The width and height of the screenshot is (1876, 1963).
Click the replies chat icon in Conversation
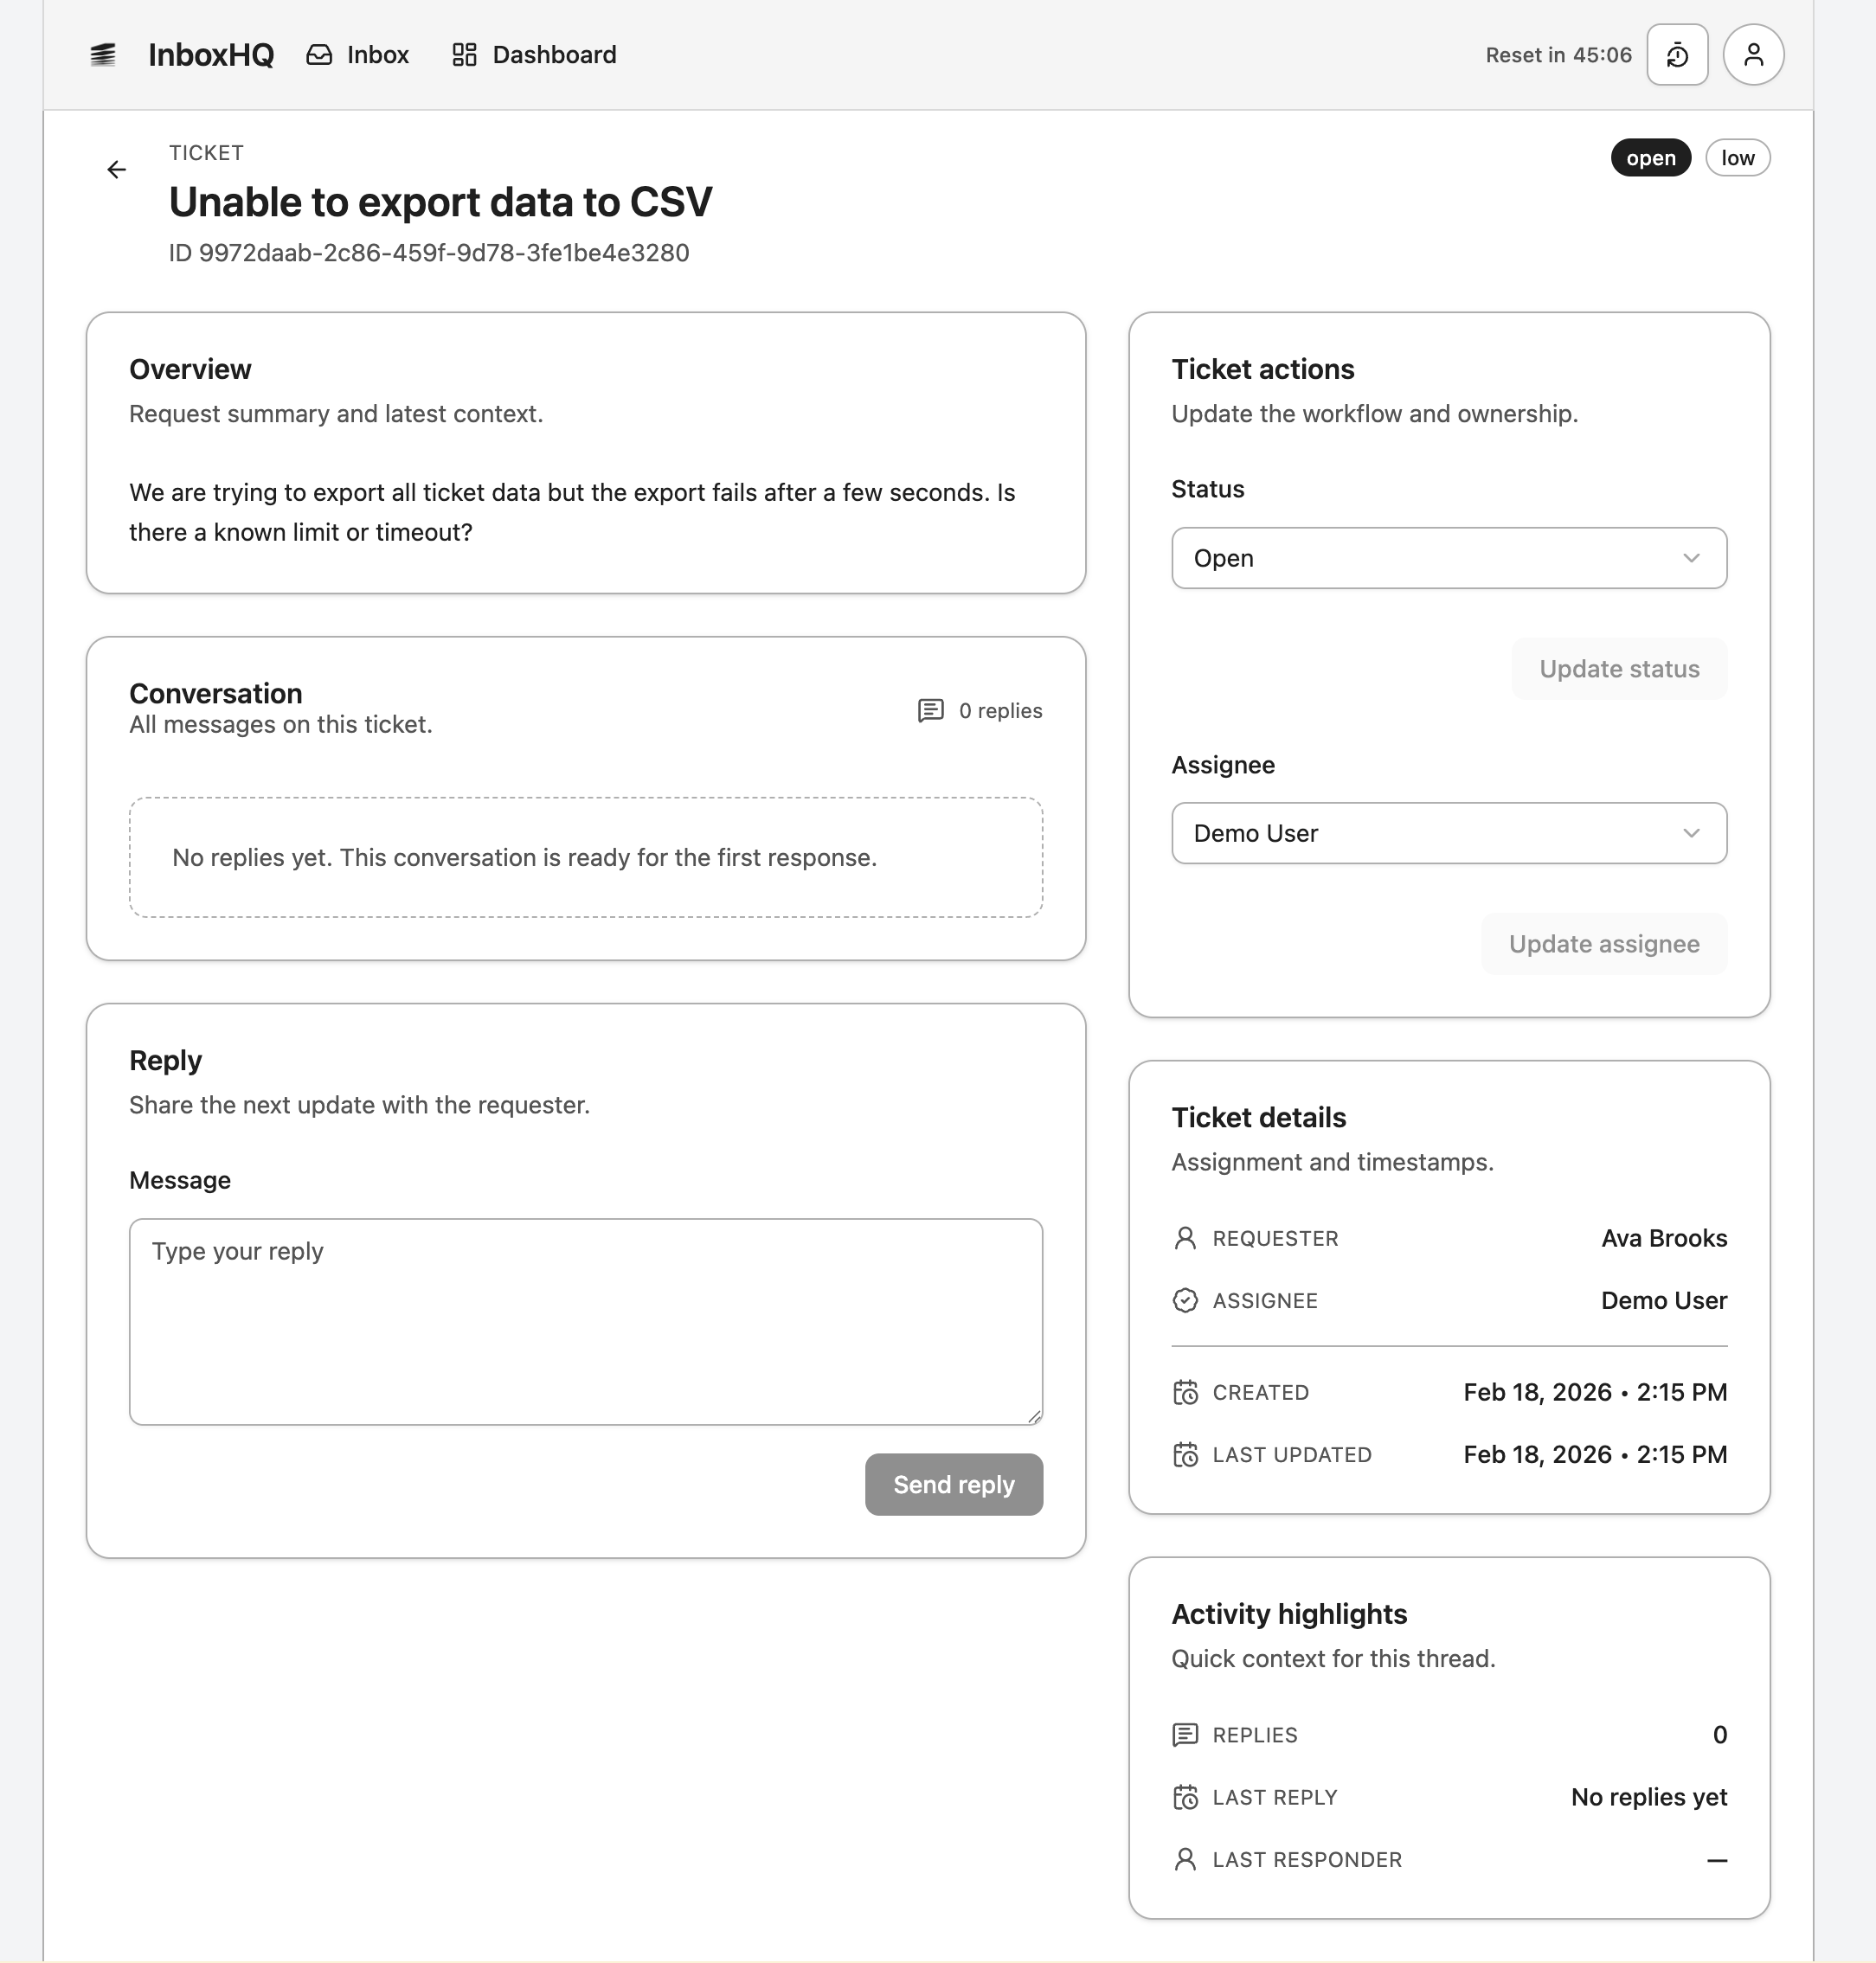930,711
